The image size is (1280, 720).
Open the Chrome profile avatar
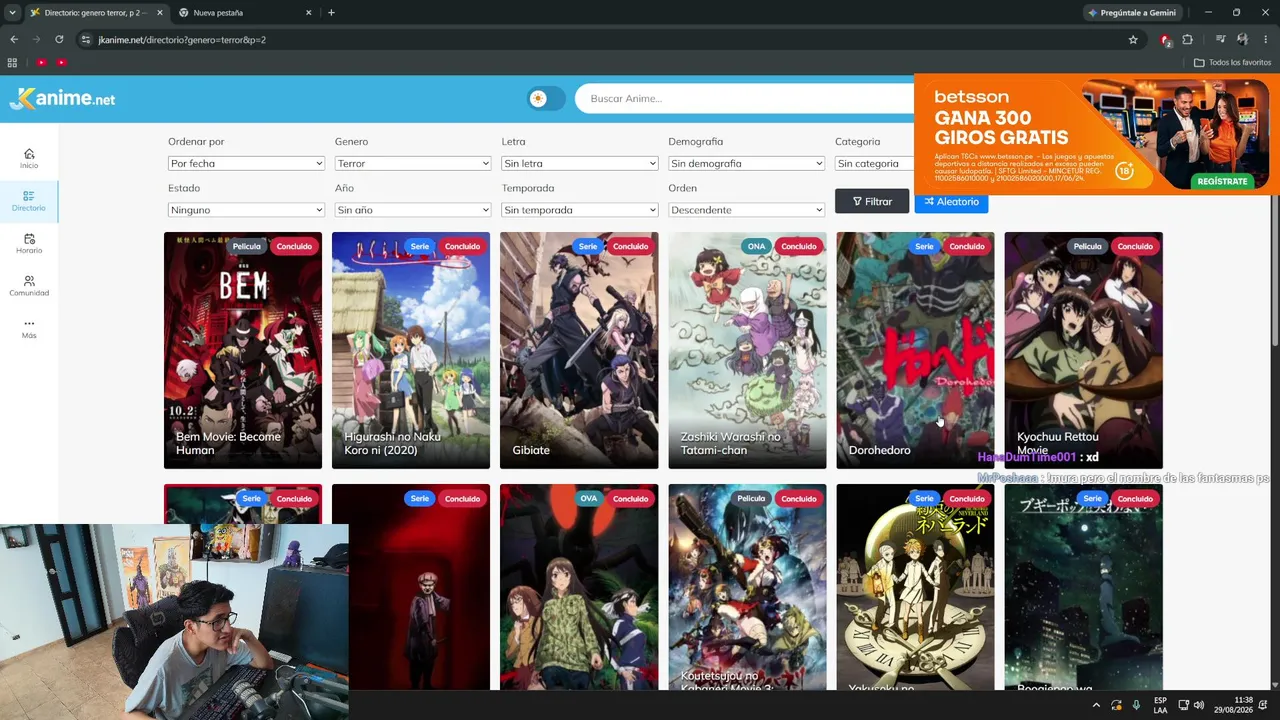tap(1242, 40)
